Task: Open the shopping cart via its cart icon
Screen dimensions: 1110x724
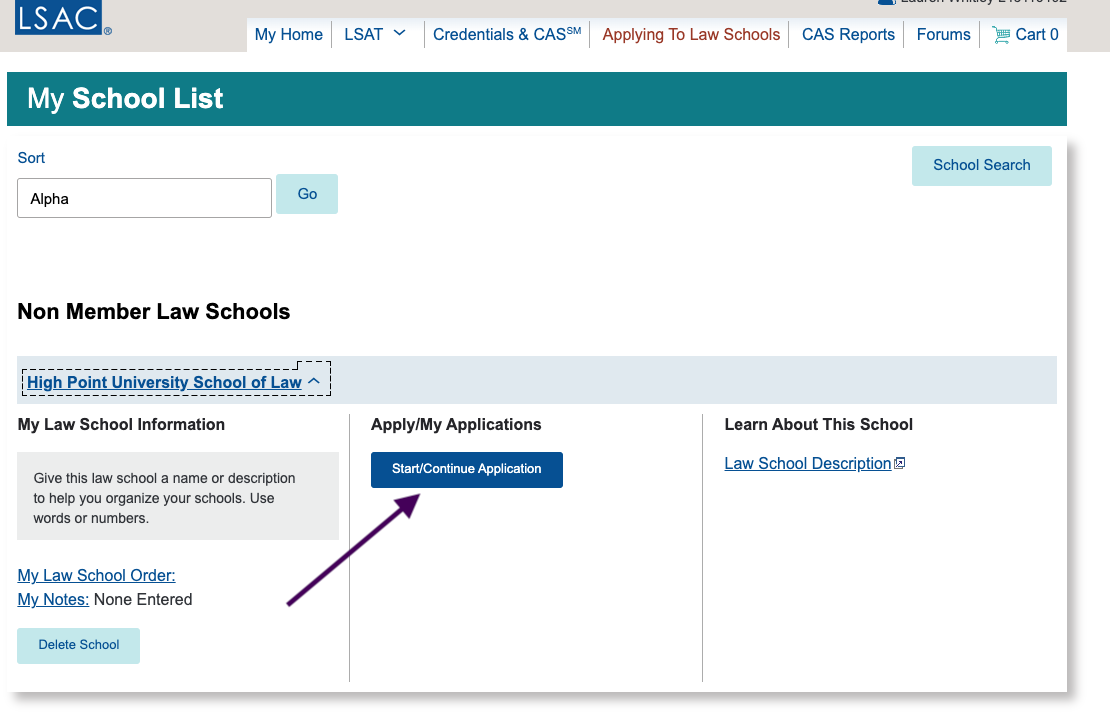Action: click(x=1001, y=34)
